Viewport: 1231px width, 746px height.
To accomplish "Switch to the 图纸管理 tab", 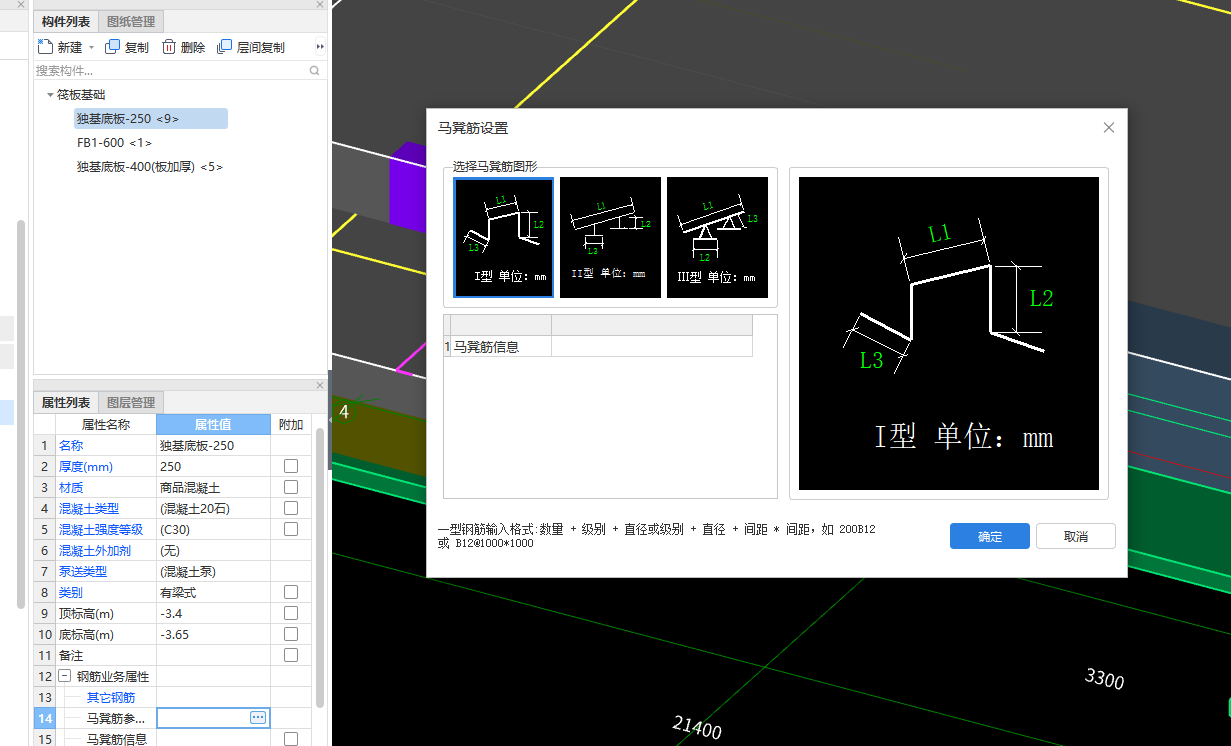I will pos(131,21).
